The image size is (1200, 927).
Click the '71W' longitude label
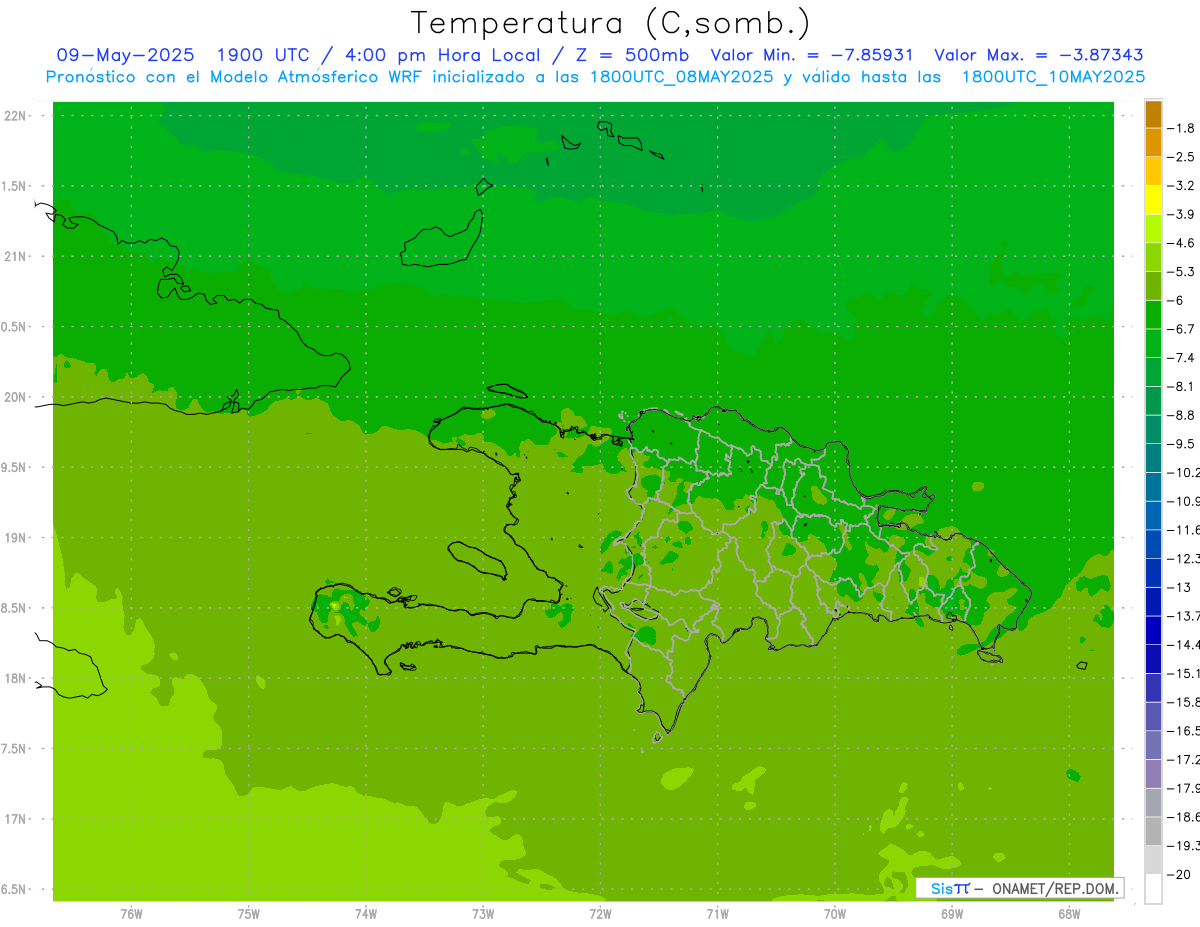pos(717,914)
